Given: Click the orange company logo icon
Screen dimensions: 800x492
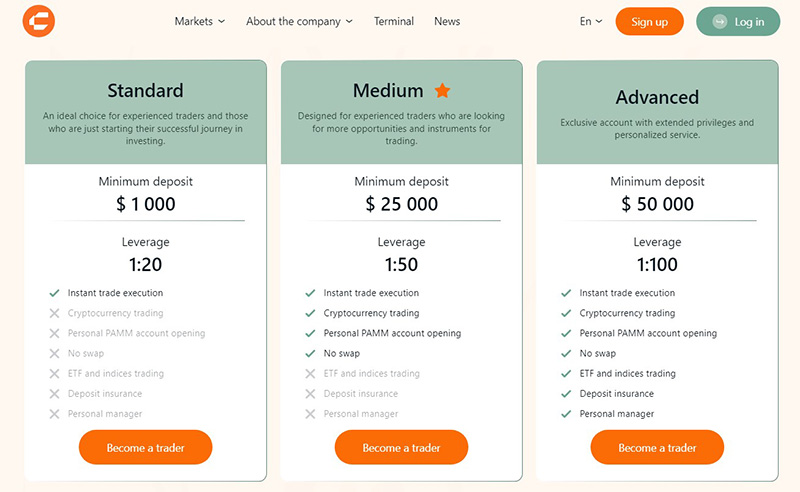Looking at the screenshot, I should pyautogui.click(x=39, y=21).
